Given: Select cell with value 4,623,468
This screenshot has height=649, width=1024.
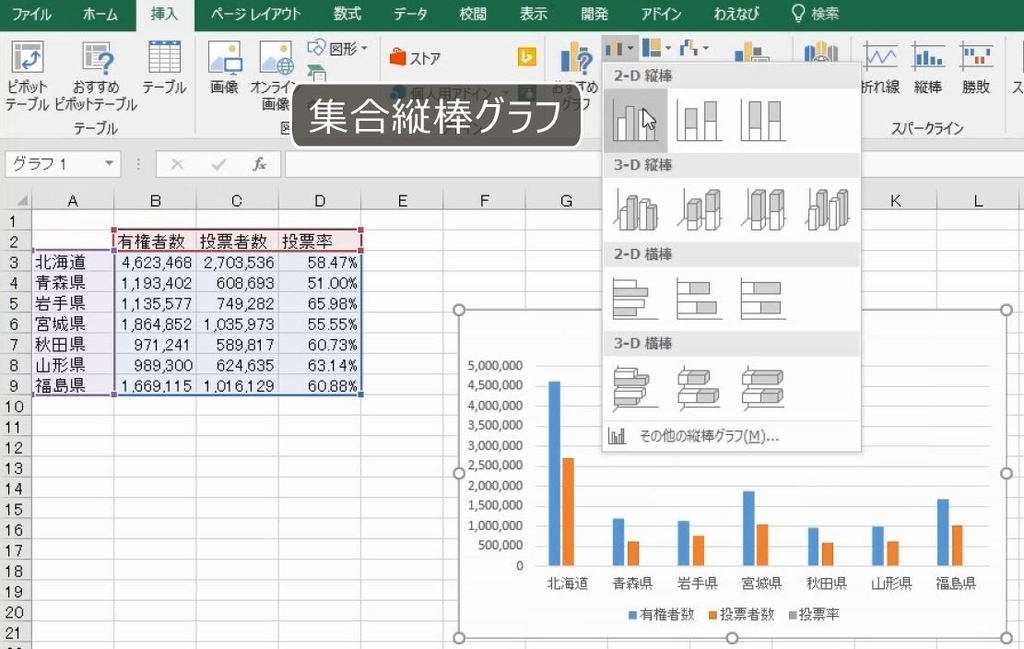Looking at the screenshot, I should (x=155, y=262).
